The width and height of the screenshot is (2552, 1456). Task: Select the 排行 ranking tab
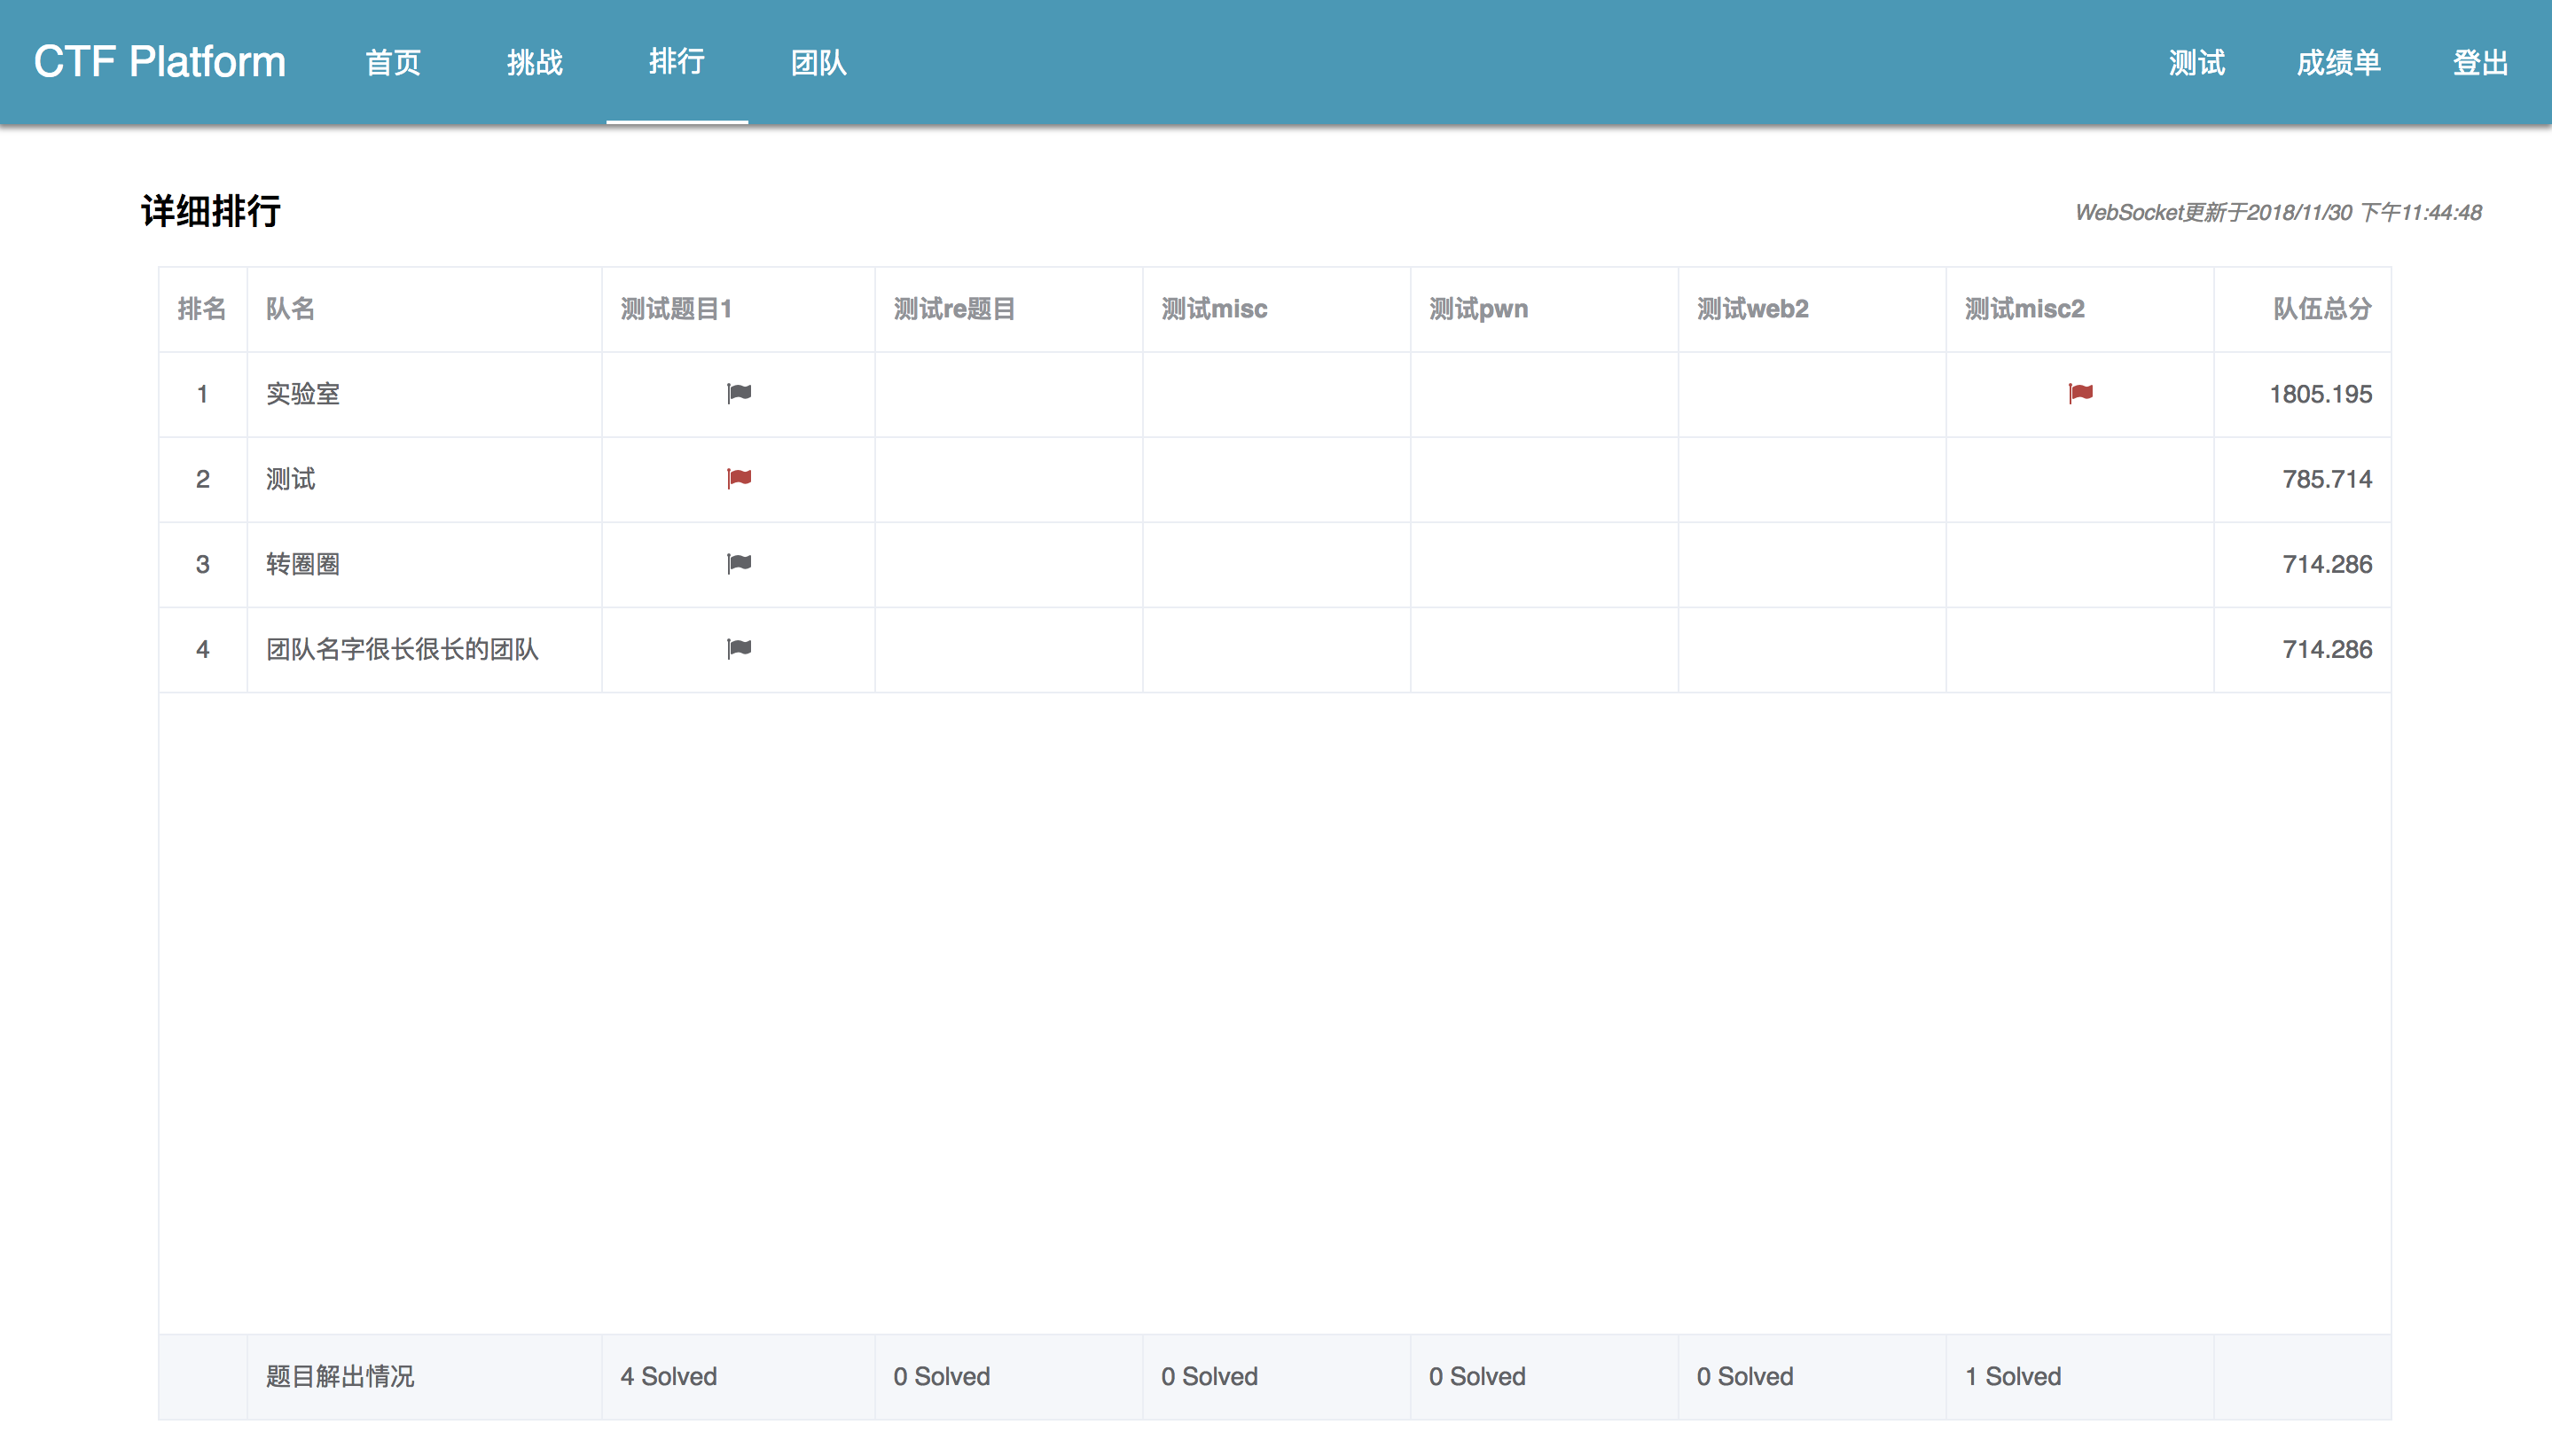(677, 63)
